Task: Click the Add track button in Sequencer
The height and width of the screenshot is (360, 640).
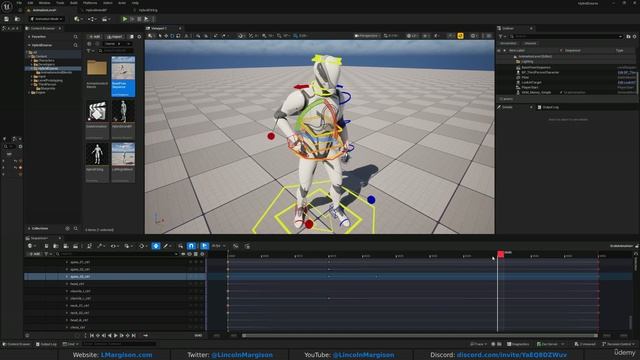Action: click(x=34, y=254)
